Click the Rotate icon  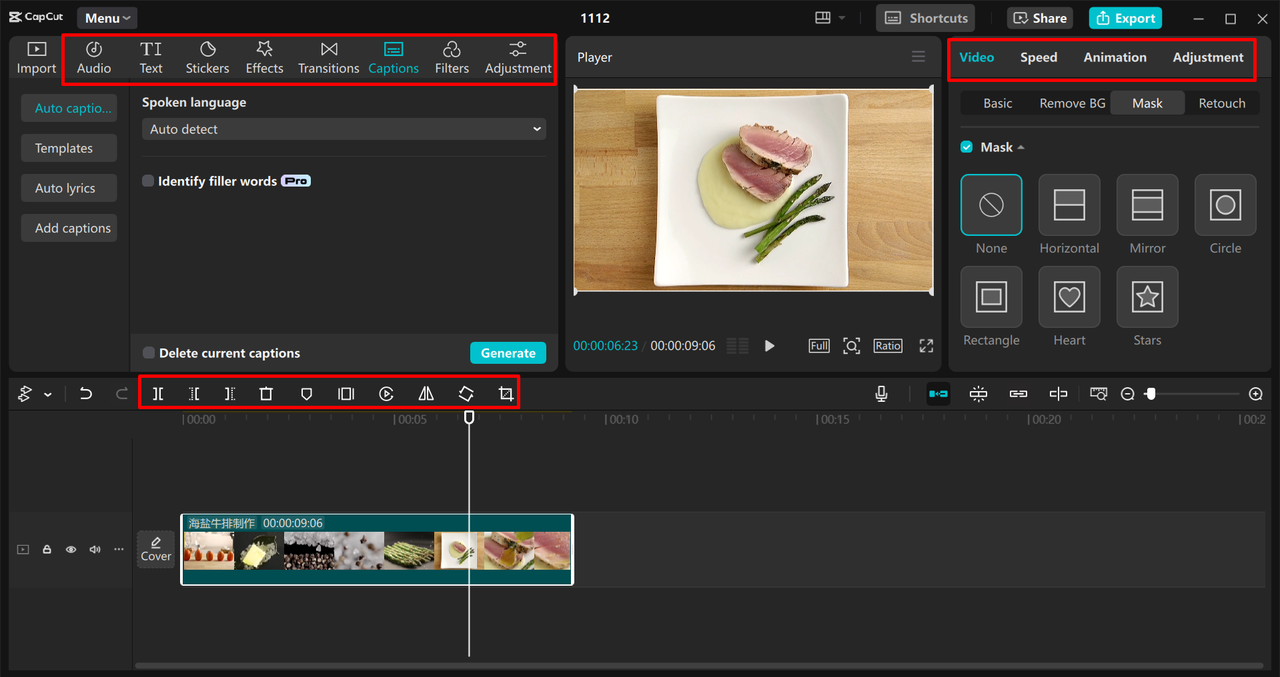[466, 394]
